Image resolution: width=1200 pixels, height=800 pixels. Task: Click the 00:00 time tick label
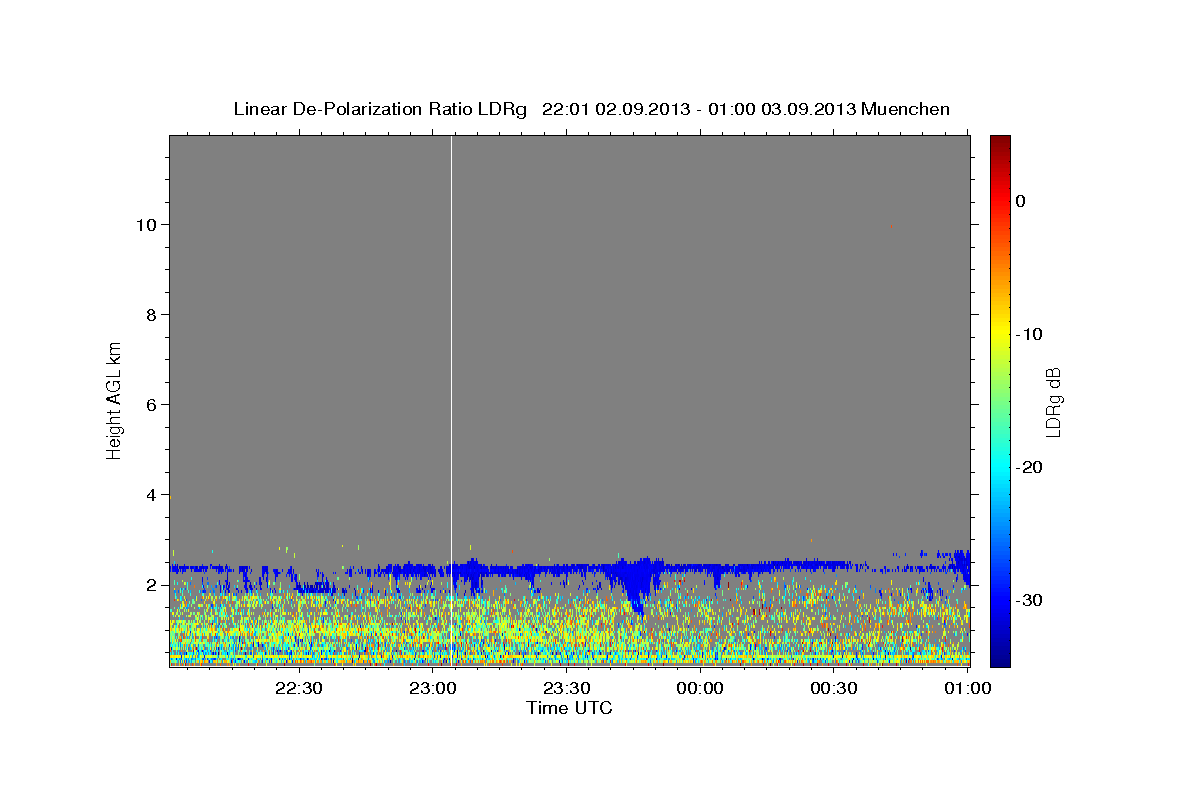pyautogui.click(x=700, y=688)
